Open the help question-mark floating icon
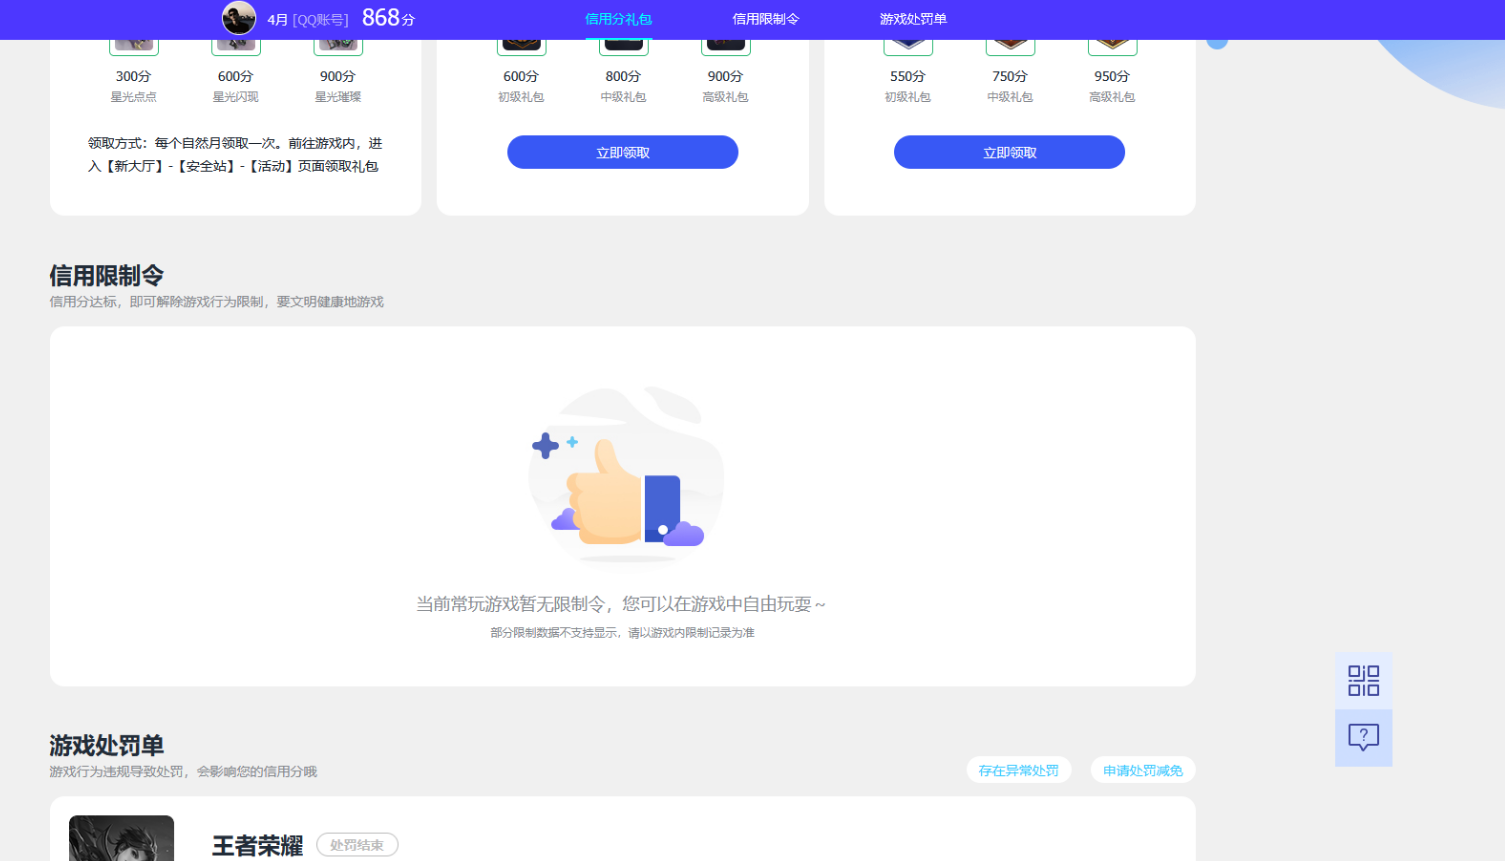Image resolution: width=1505 pixels, height=861 pixels. pyautogui.click(x=1363, y=738)
